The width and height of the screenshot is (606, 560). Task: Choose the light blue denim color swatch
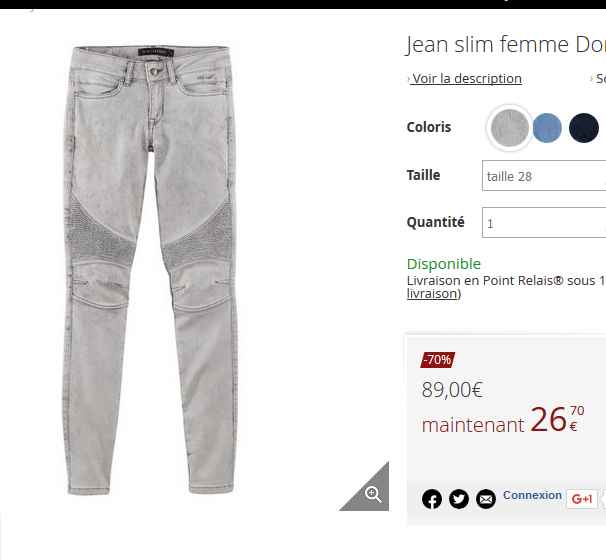pyautogui.click(x=547, y=128)
